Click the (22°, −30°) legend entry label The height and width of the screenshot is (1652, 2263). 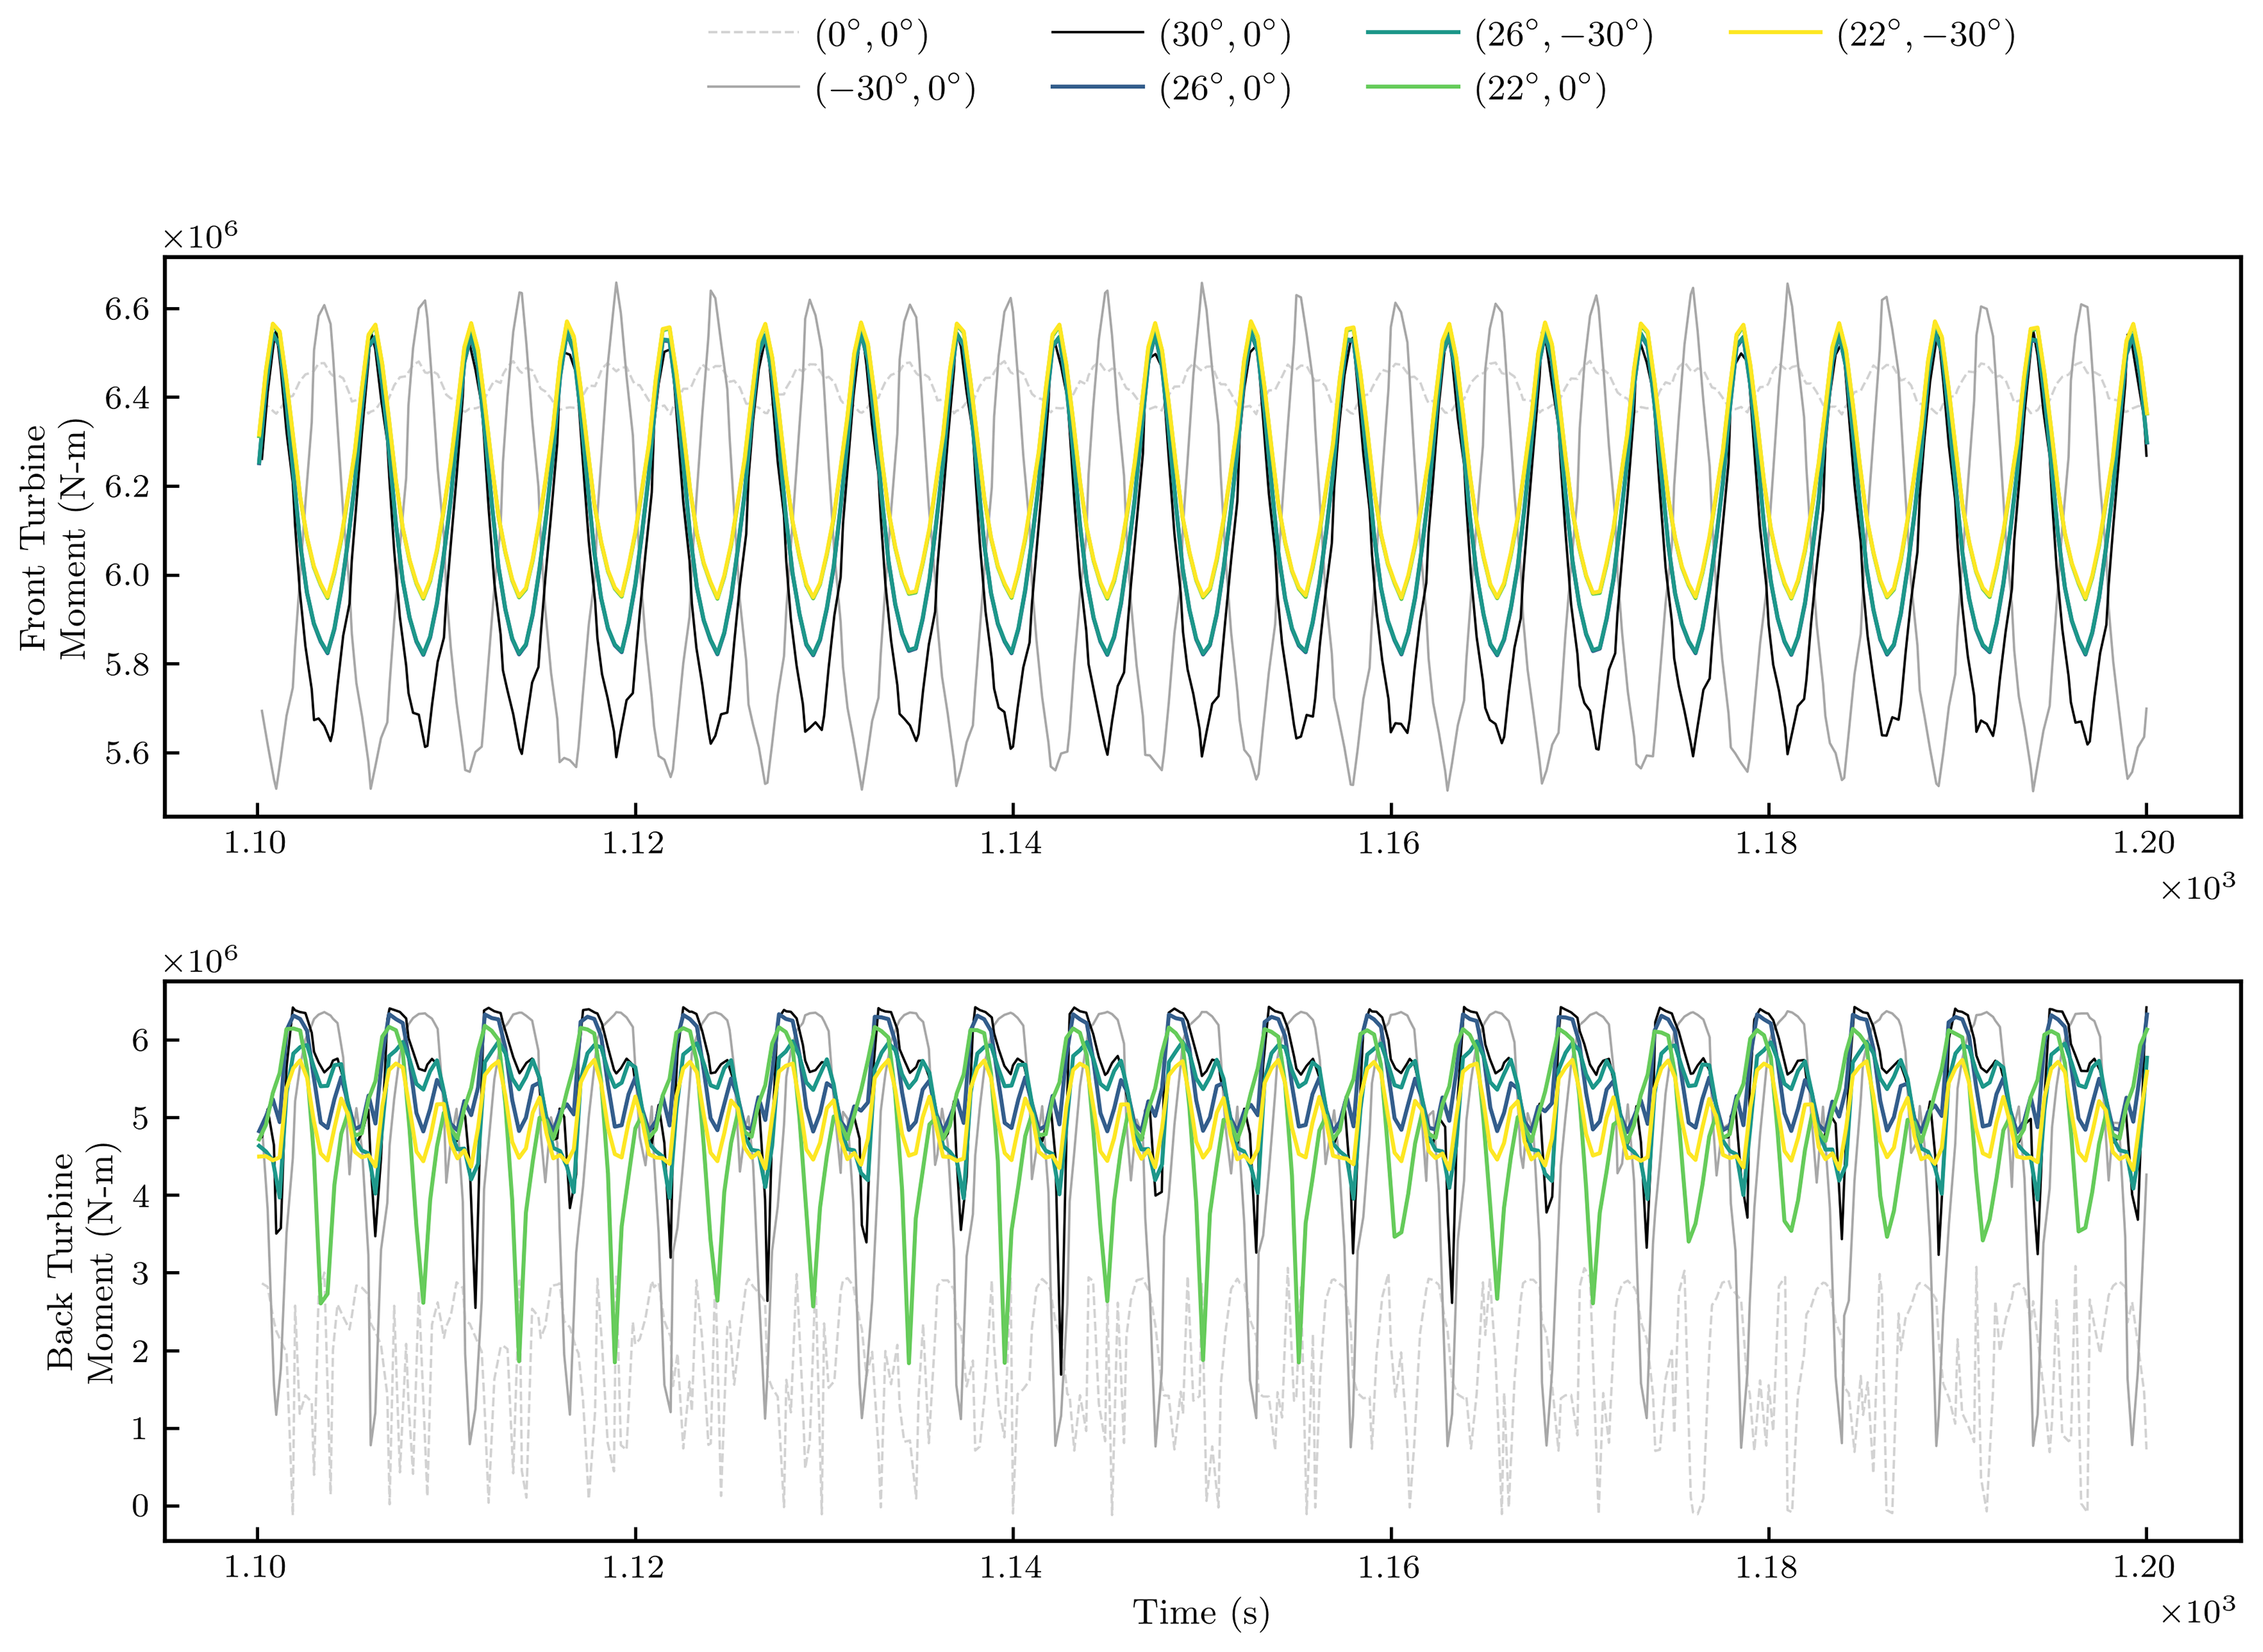[1925, 35]
